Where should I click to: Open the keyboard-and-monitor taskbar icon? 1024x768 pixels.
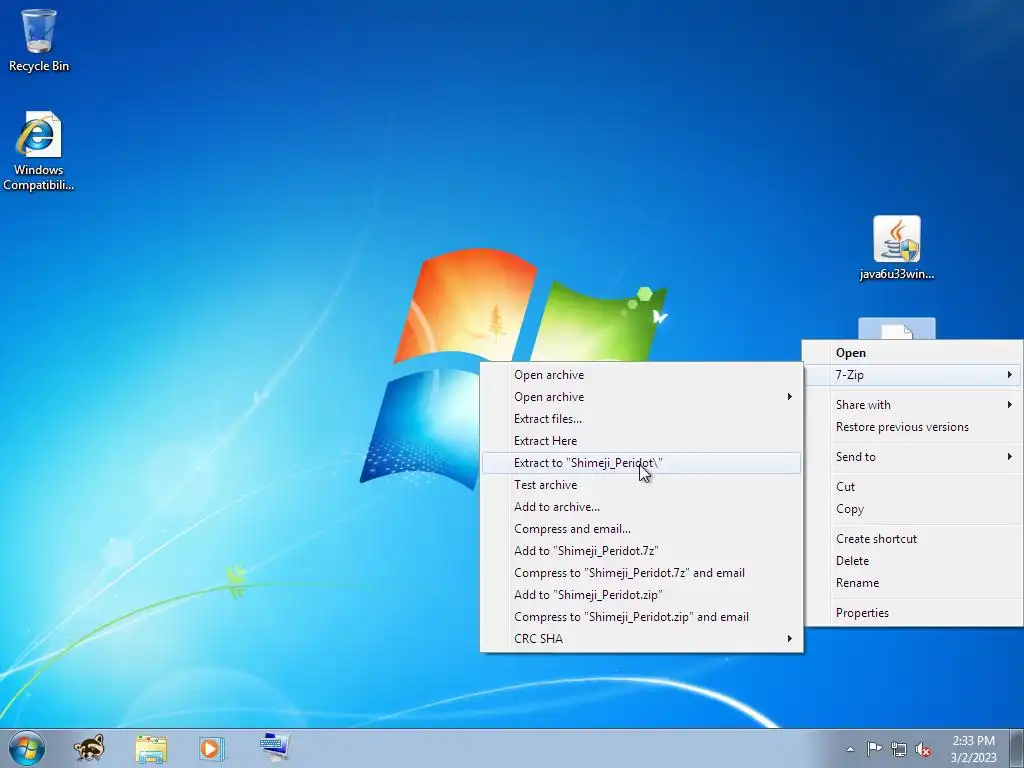pyautogui.click(x=274, y=747)
